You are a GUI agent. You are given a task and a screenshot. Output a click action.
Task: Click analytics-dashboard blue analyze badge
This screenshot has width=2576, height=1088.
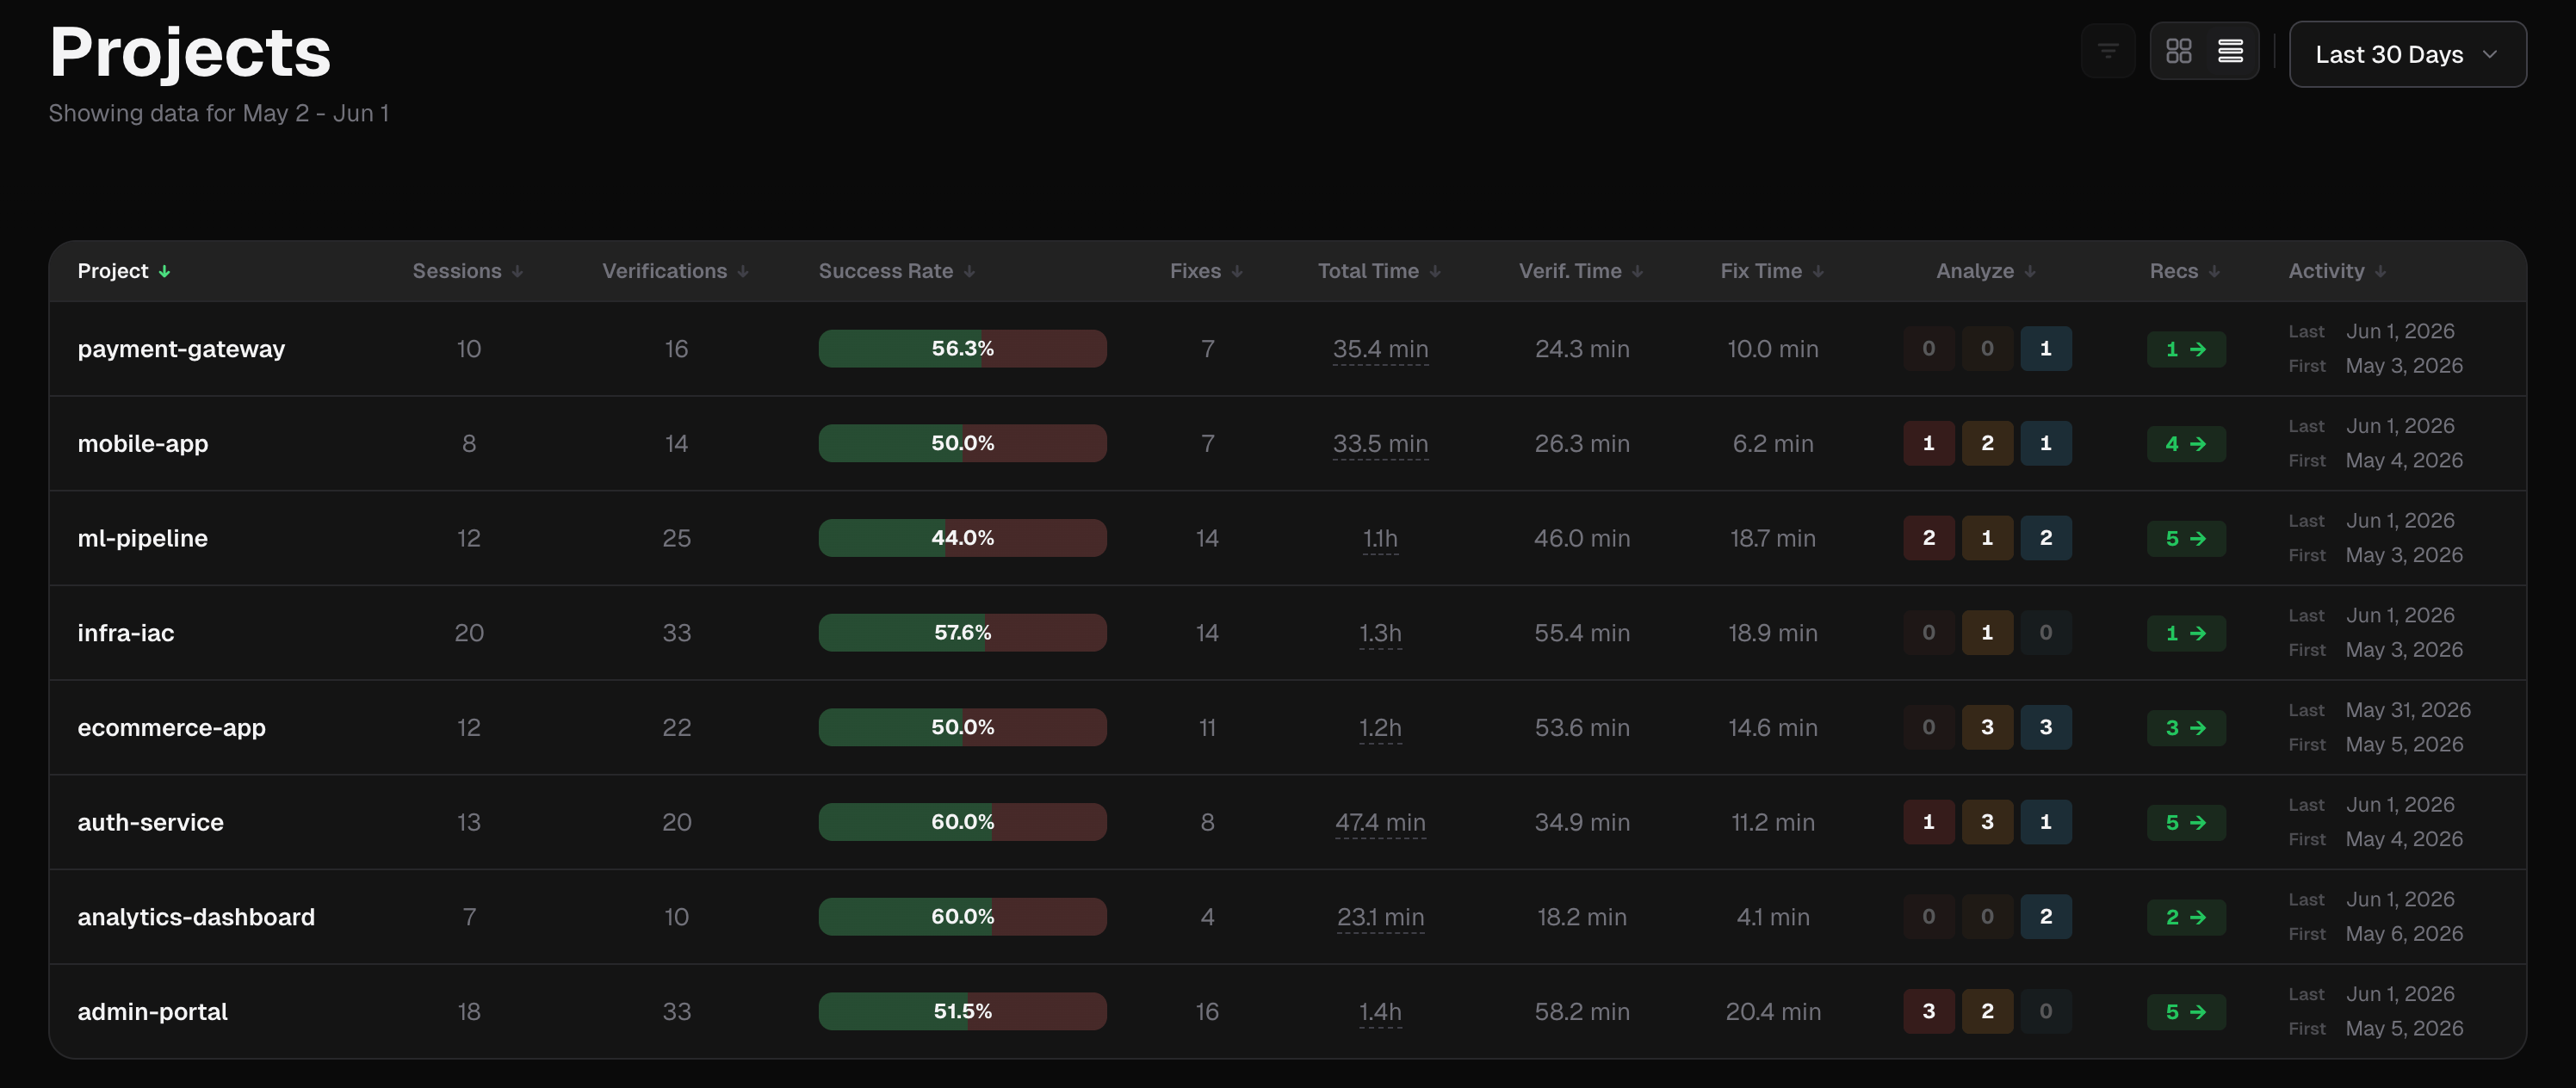2045,917
